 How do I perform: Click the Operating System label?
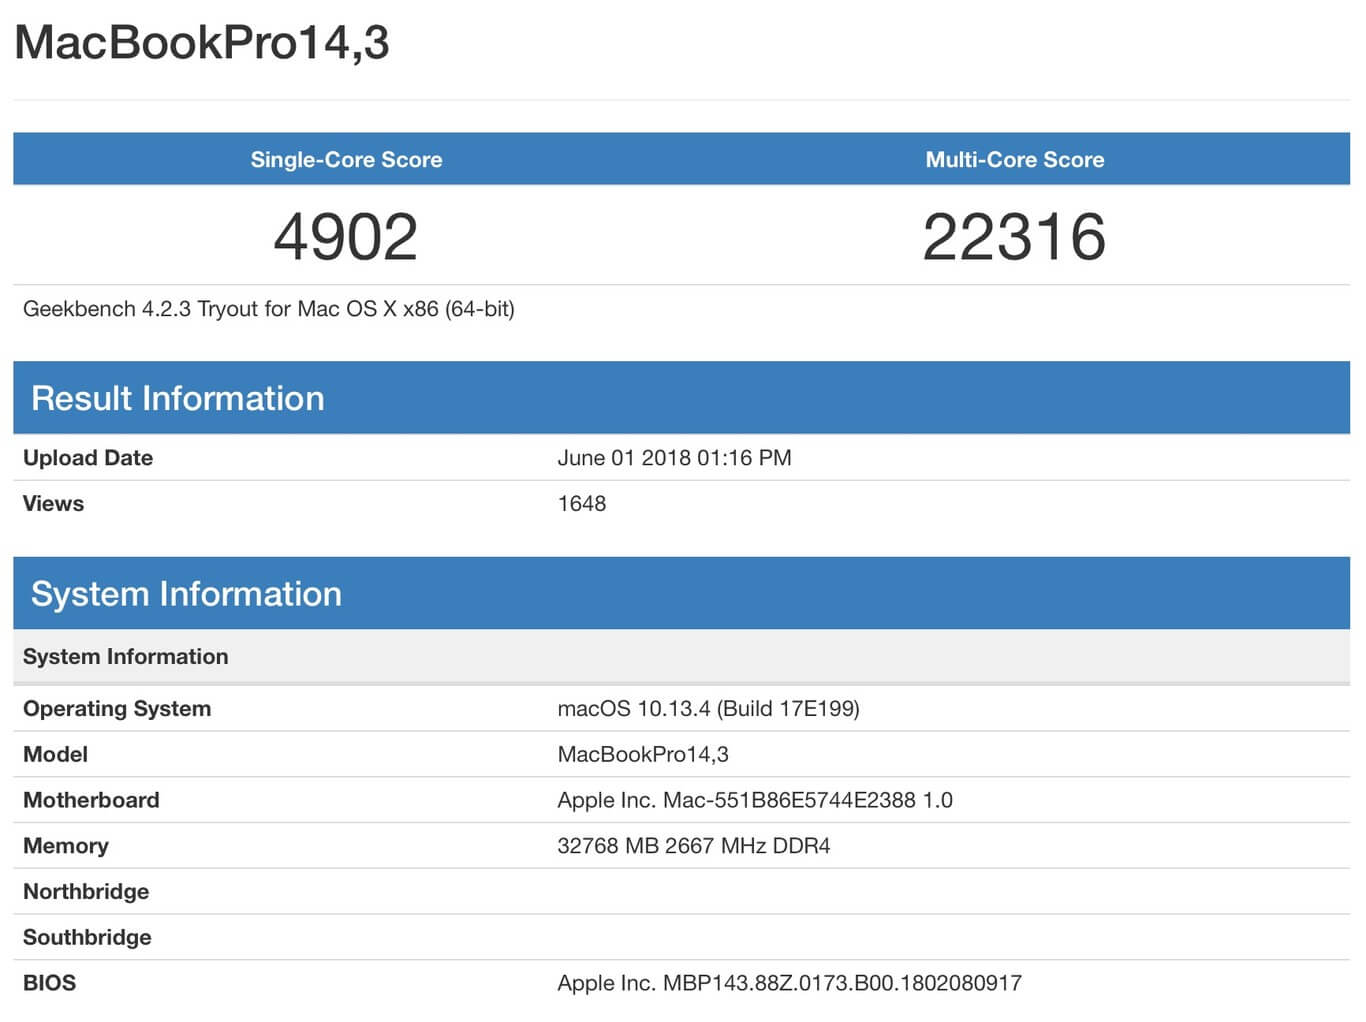coord(117,709)
